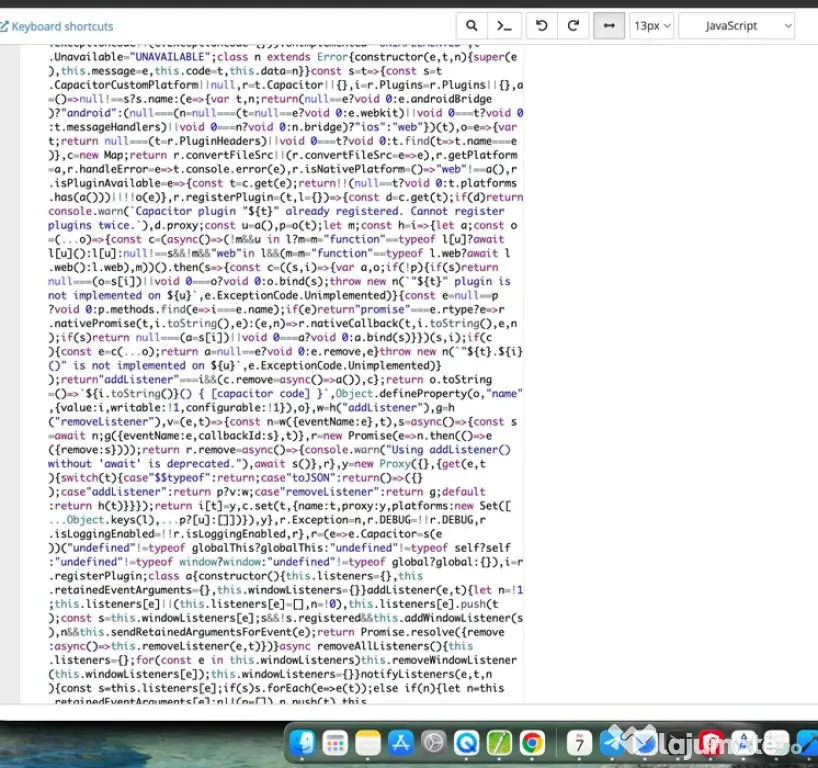Click 'Capacitor plugin' text in the warning string
Screen dimensions: 818x768
pos(186,211)
